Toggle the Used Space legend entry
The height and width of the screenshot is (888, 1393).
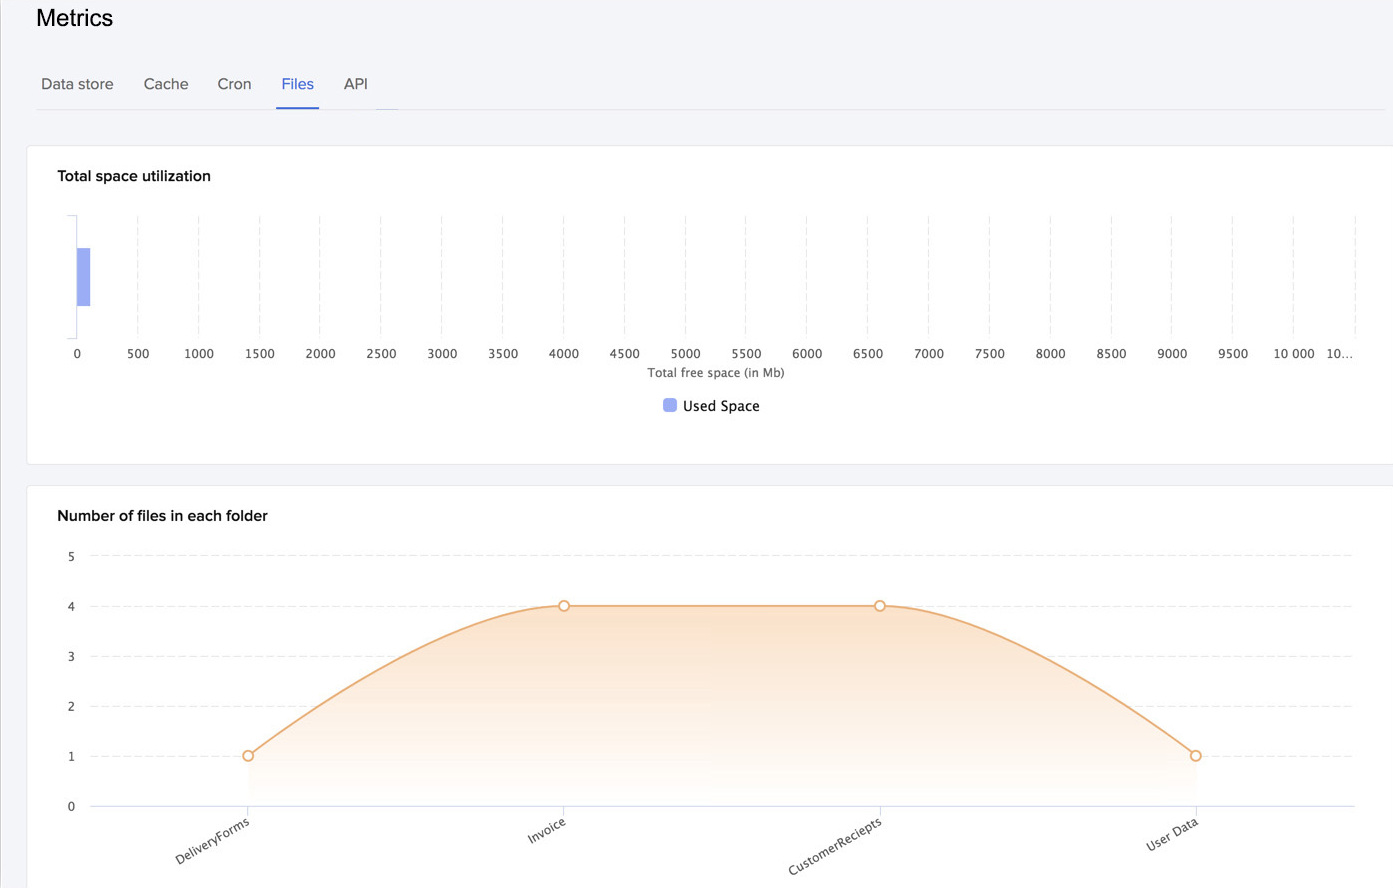point(711,405)
